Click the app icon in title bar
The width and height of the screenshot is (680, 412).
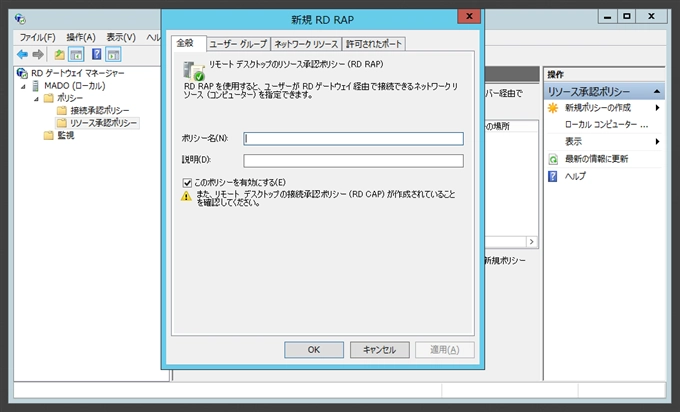tap(20, 19)
